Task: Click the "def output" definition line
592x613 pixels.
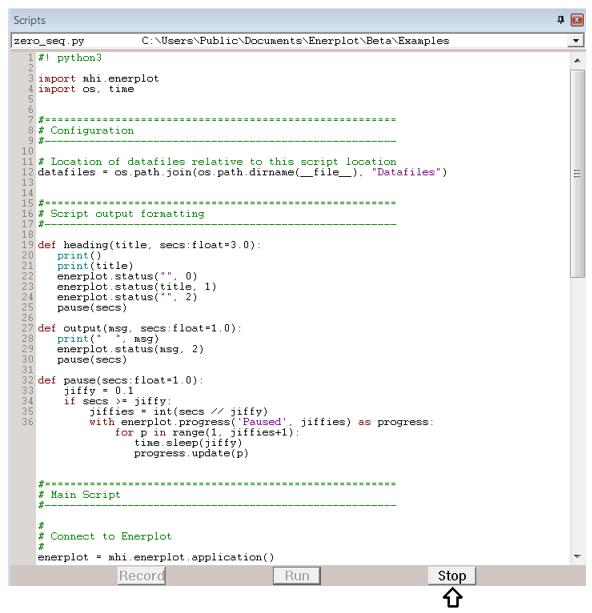Action: [x=140, y=328]
